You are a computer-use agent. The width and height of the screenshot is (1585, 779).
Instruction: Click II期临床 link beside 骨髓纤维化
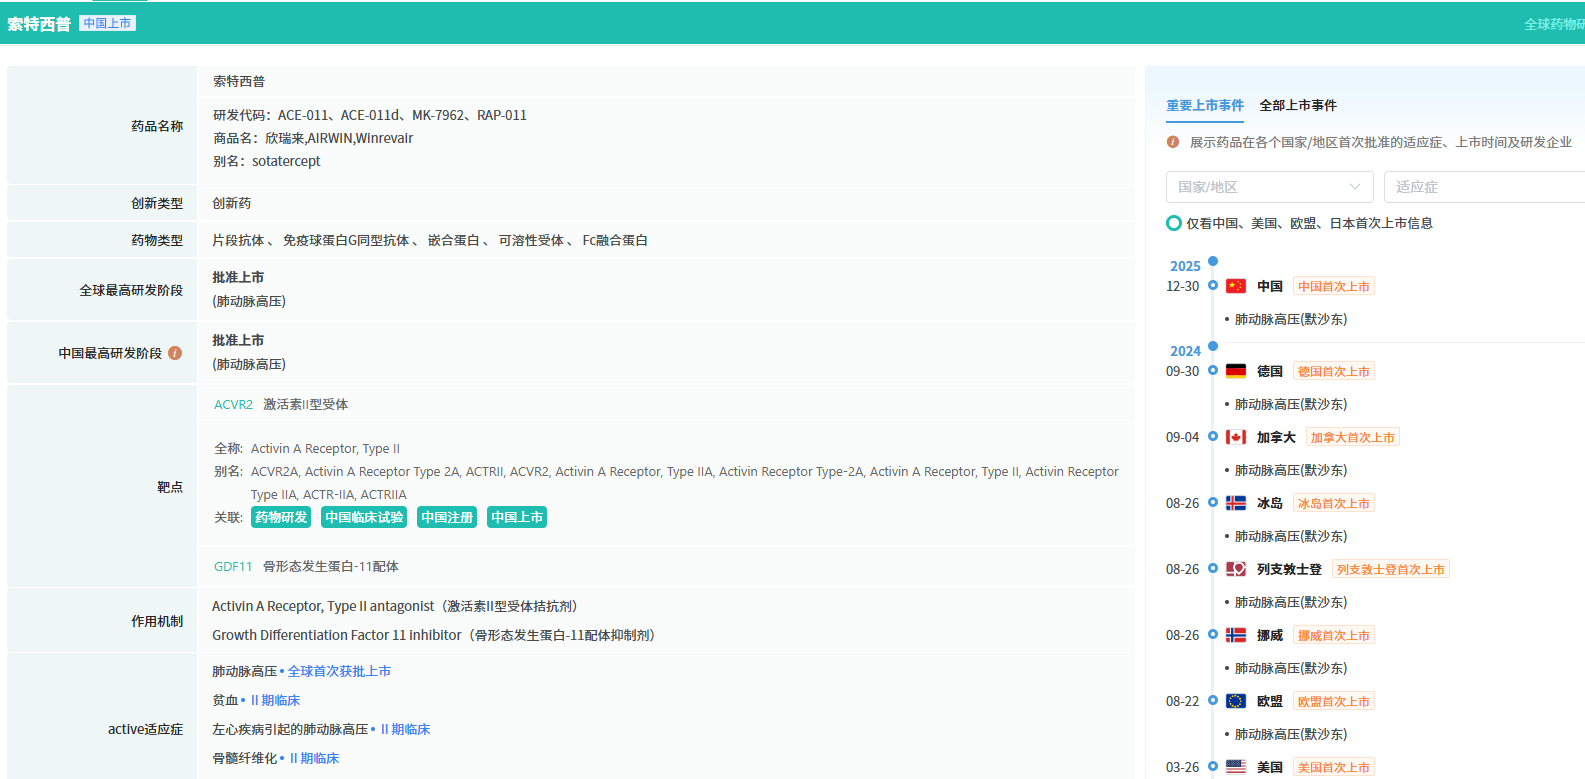[x=314, y=758]
